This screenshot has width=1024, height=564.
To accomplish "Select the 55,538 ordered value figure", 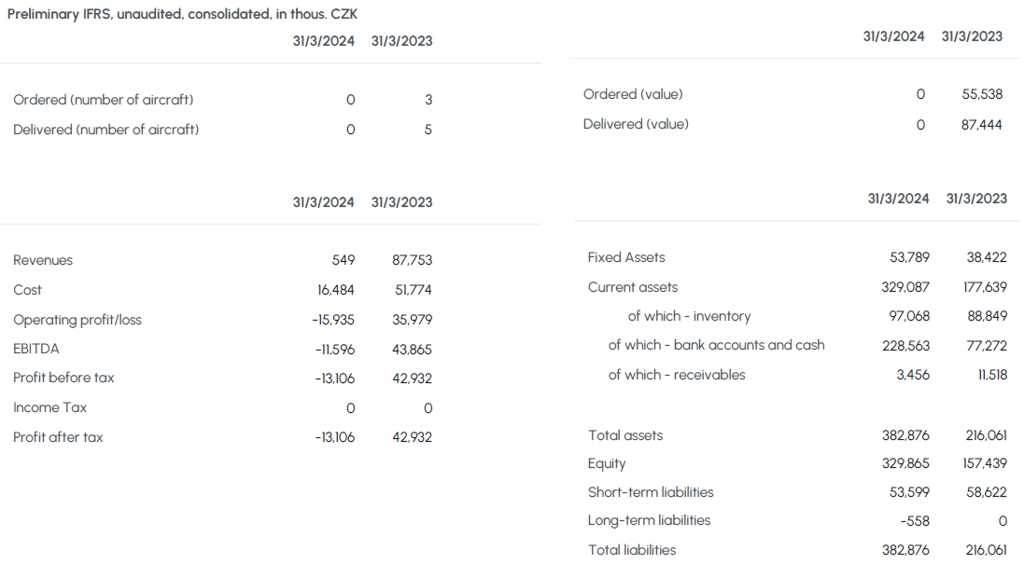I will click(982, 94).
